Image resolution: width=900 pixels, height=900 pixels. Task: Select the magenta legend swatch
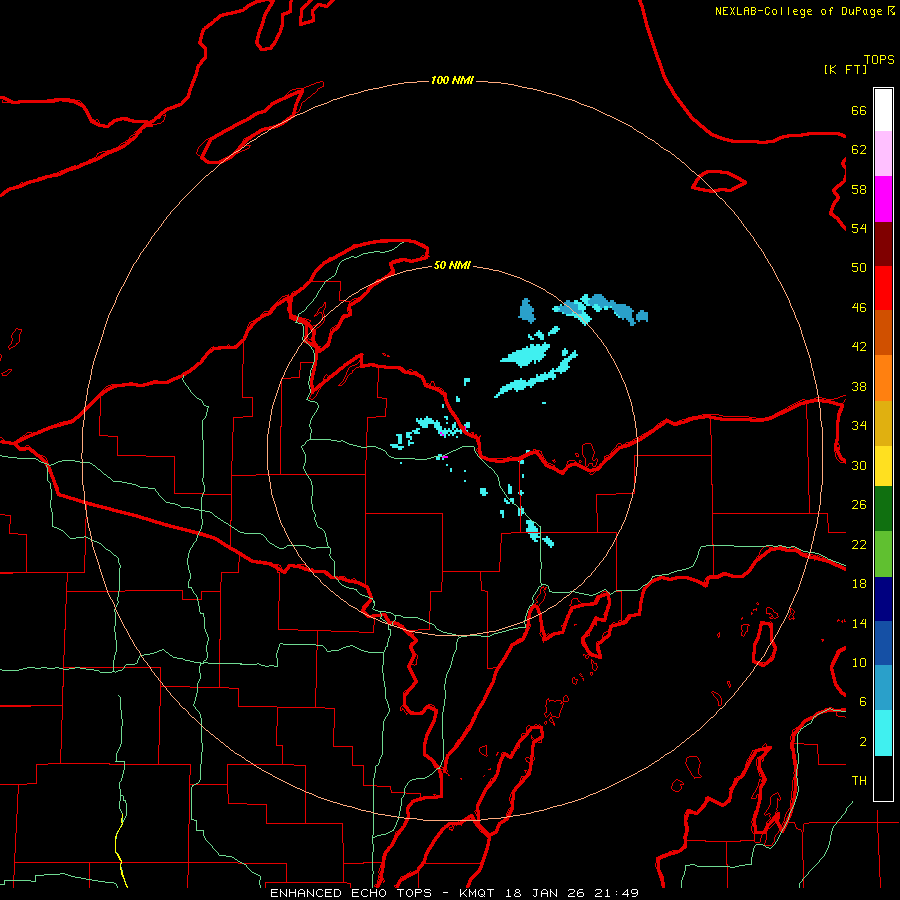(x=883, y=199)
